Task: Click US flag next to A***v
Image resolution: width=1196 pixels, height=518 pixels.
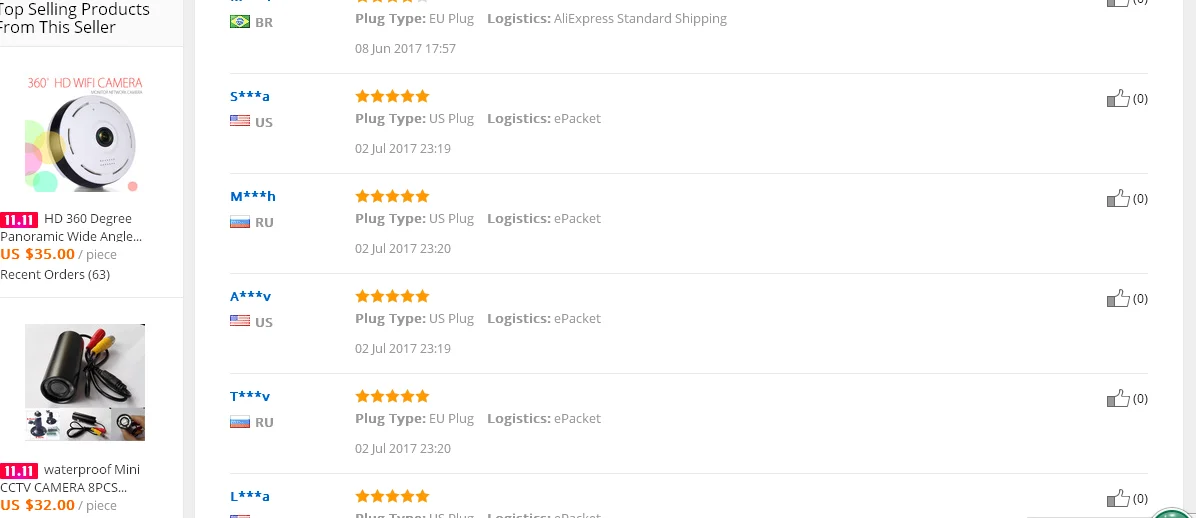Action: pyautogui.click(x=240, y=321)
